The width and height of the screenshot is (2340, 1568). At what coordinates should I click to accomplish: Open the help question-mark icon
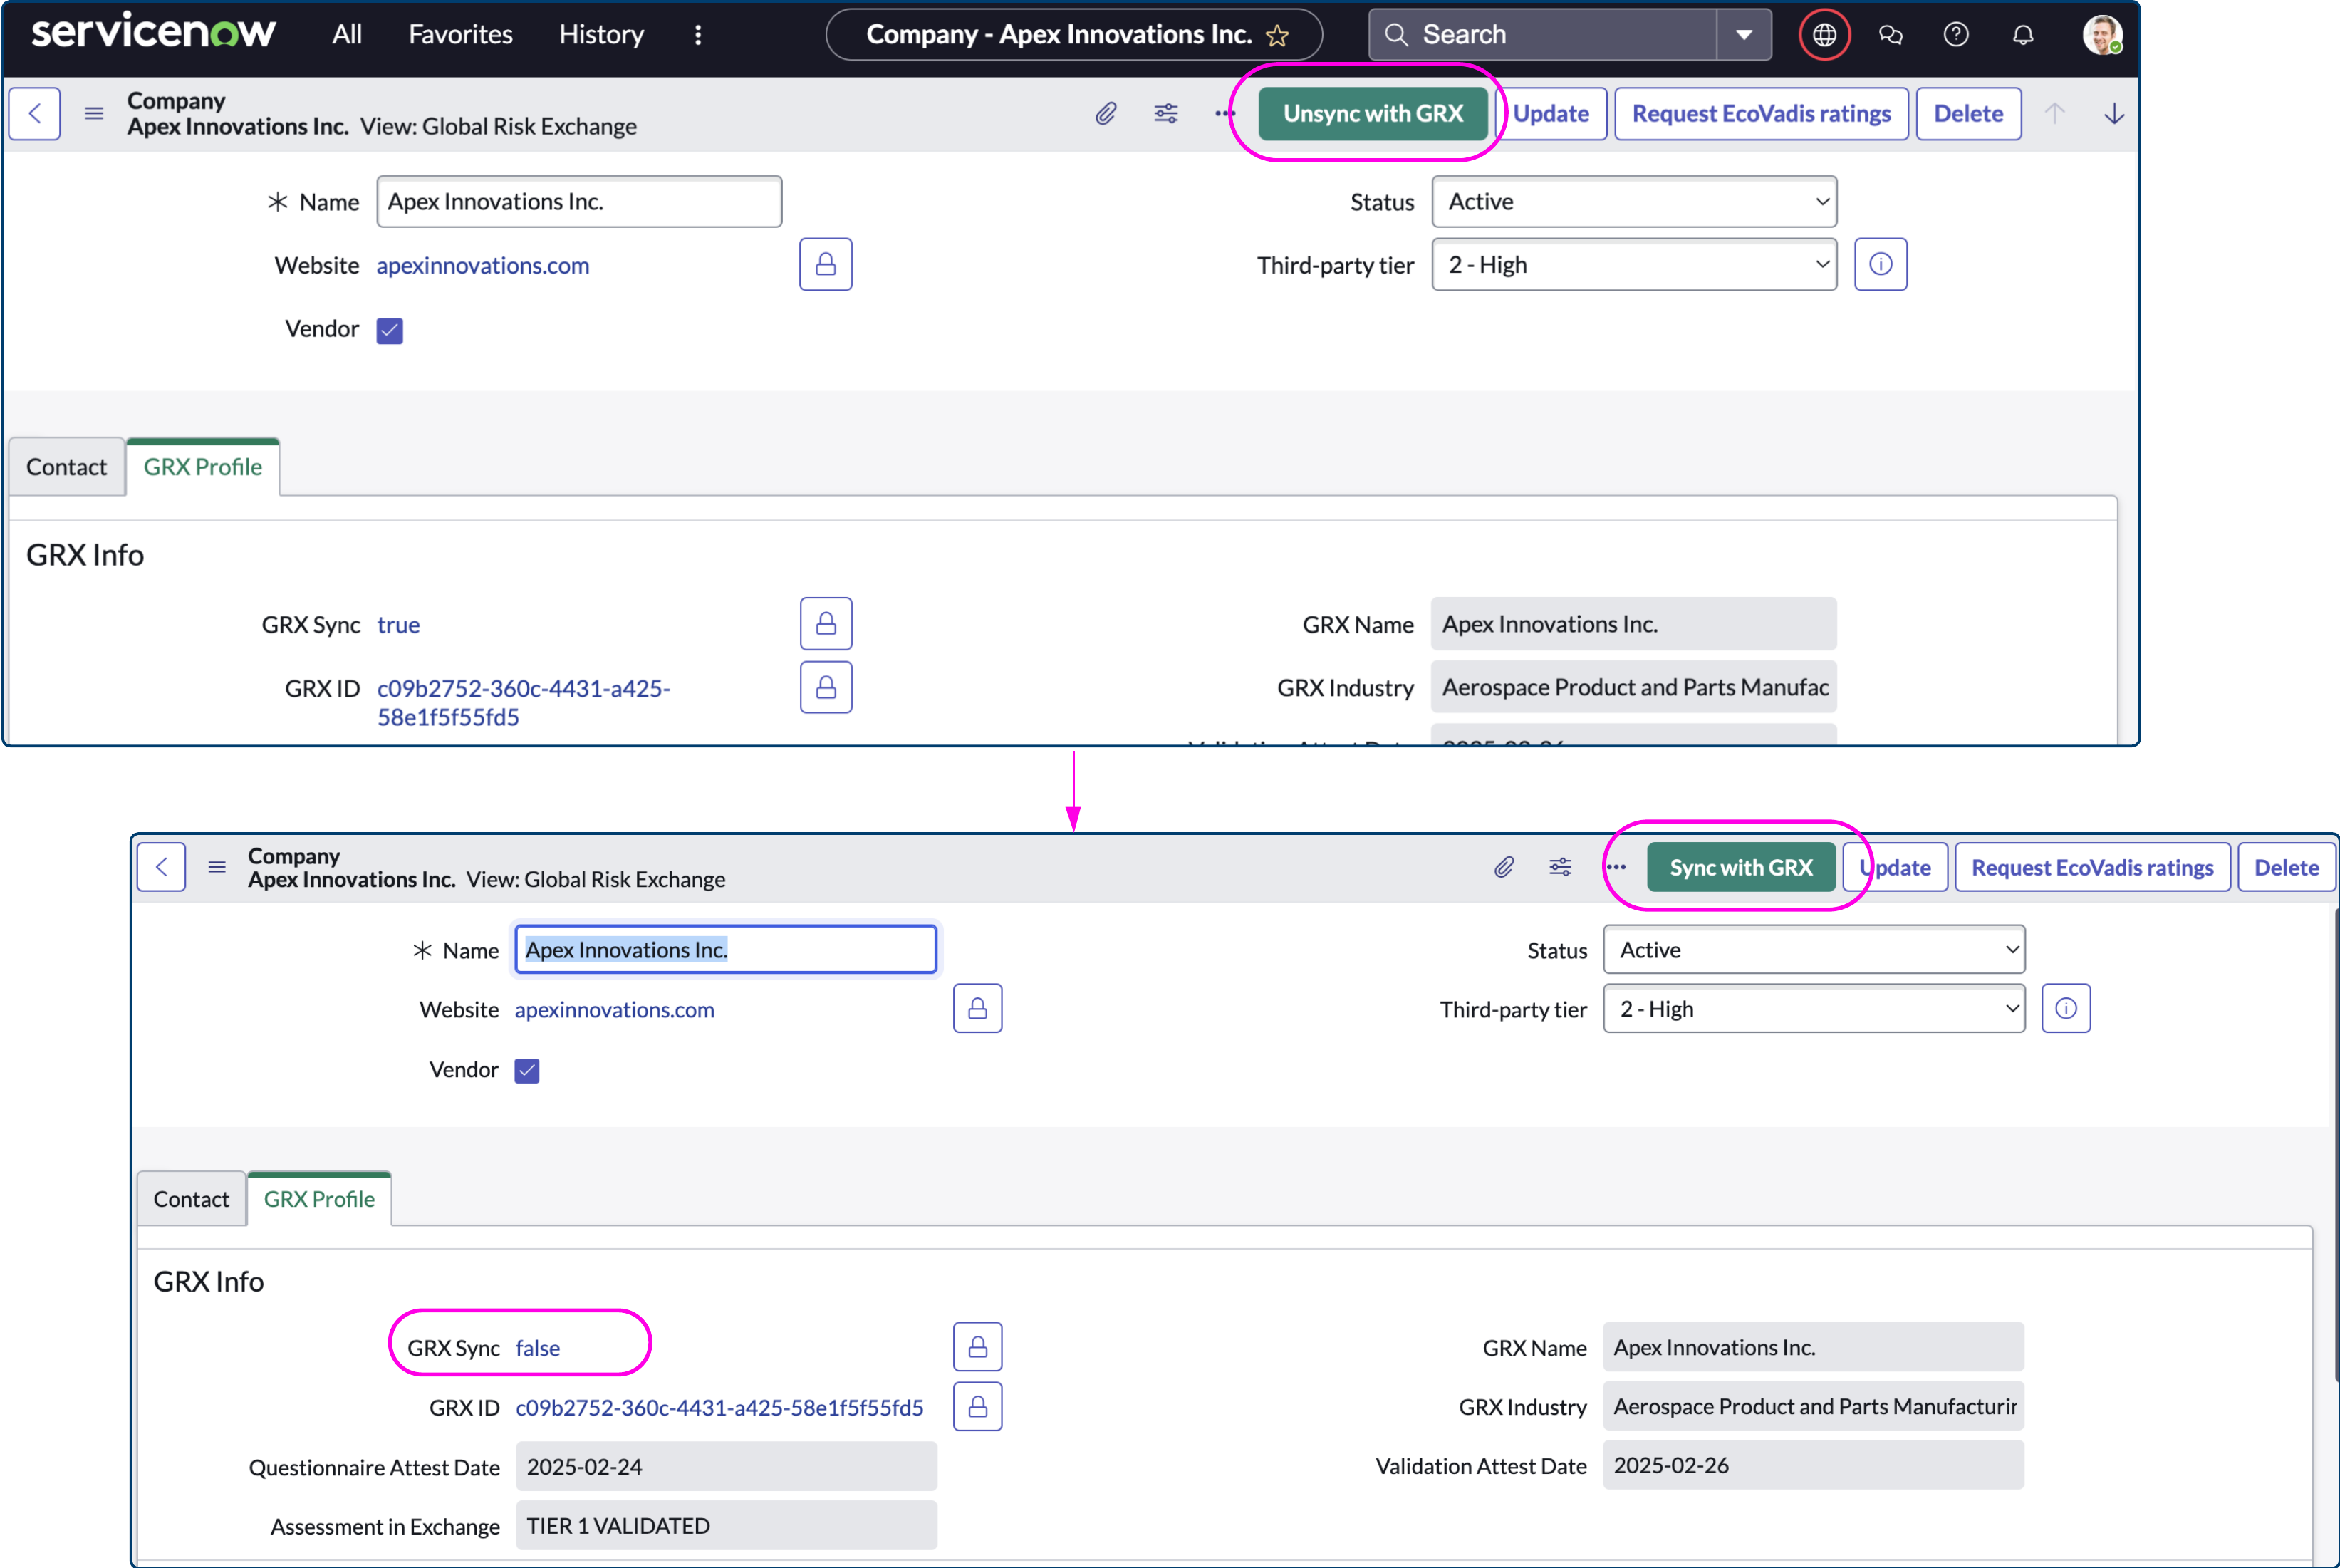[x=1956, y=35]
